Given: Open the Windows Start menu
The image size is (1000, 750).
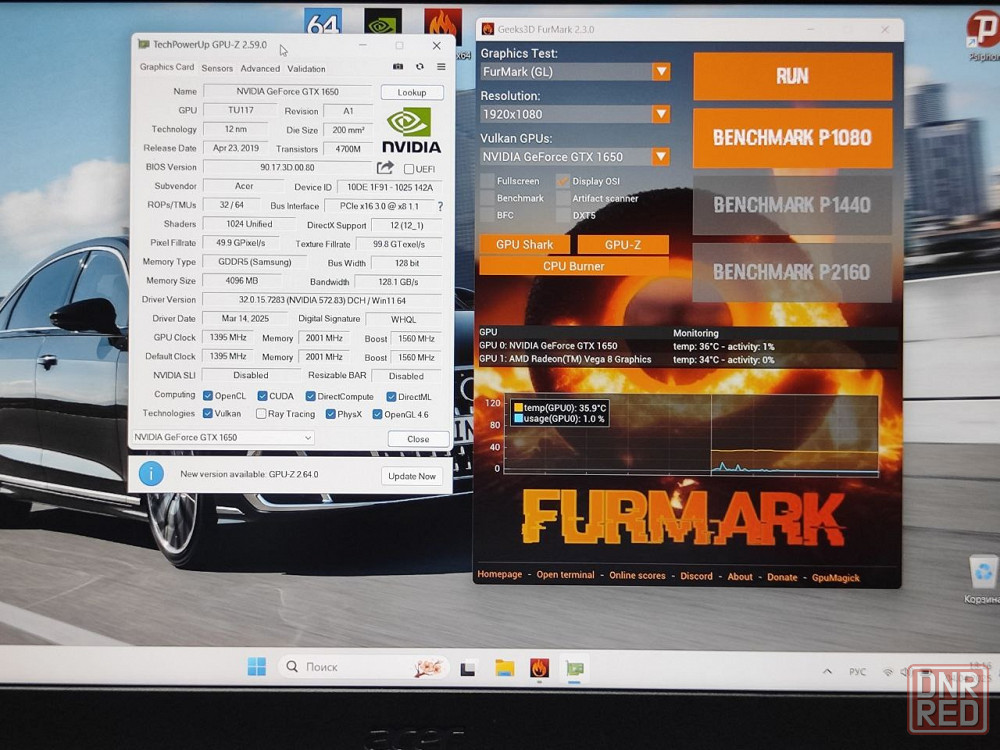Looking at the screenshot, I should [x=257, y=667].
